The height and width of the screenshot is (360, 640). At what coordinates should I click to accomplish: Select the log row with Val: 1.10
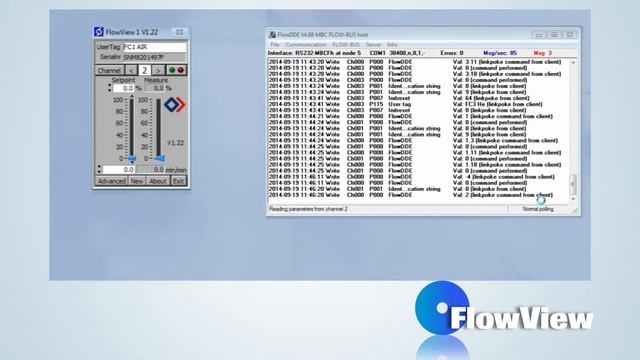tap(418, 164)
